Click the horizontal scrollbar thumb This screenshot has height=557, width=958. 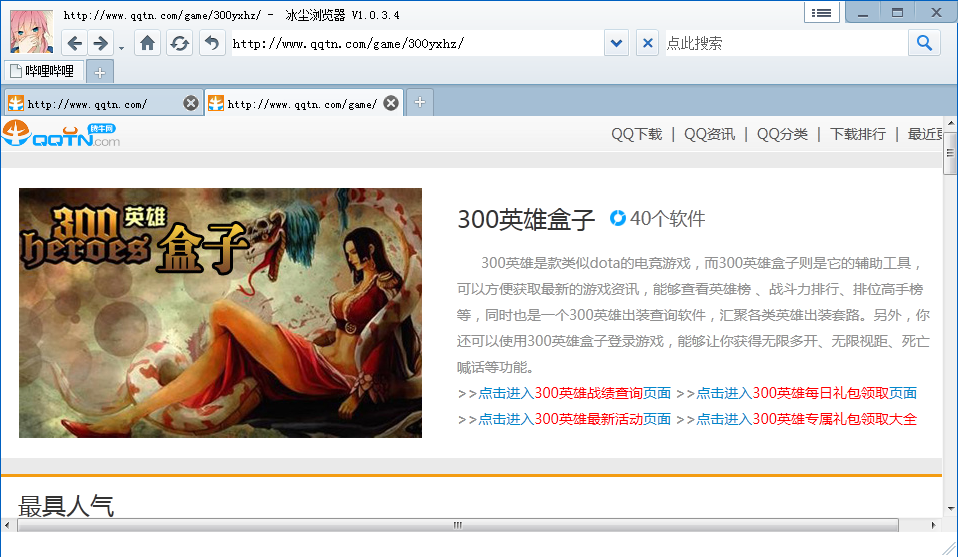coord(458,525)
